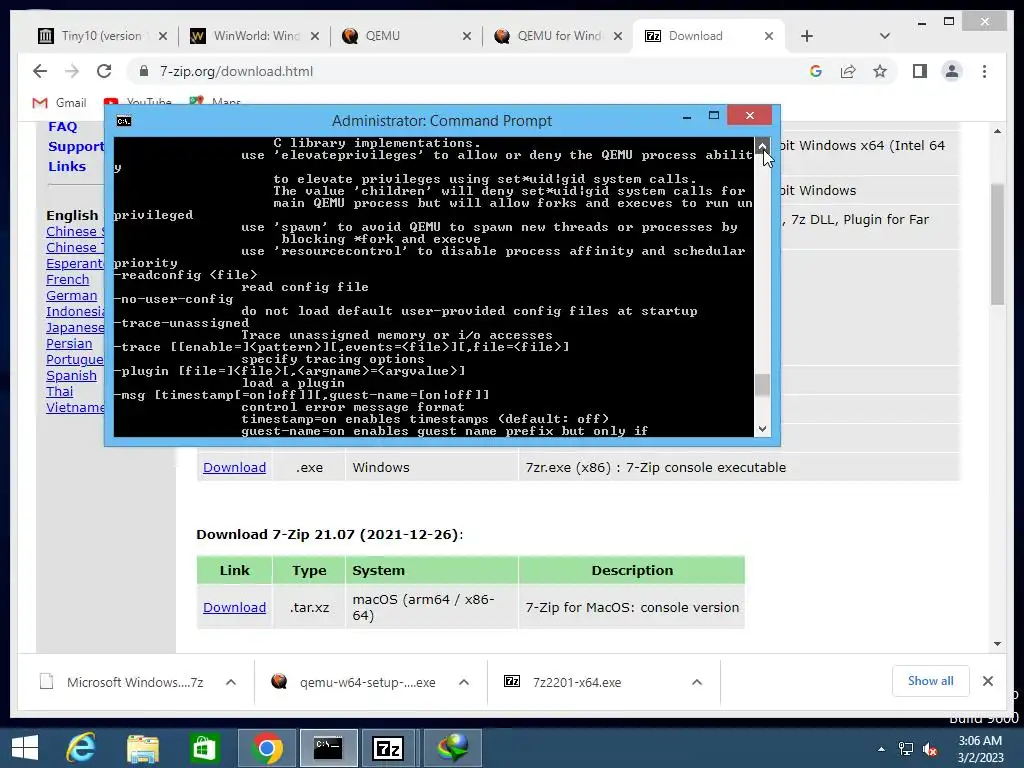Viewport: 1024px width, 768px height.
Task: Open the tab search chevron
Action: (x=884, y=36)
